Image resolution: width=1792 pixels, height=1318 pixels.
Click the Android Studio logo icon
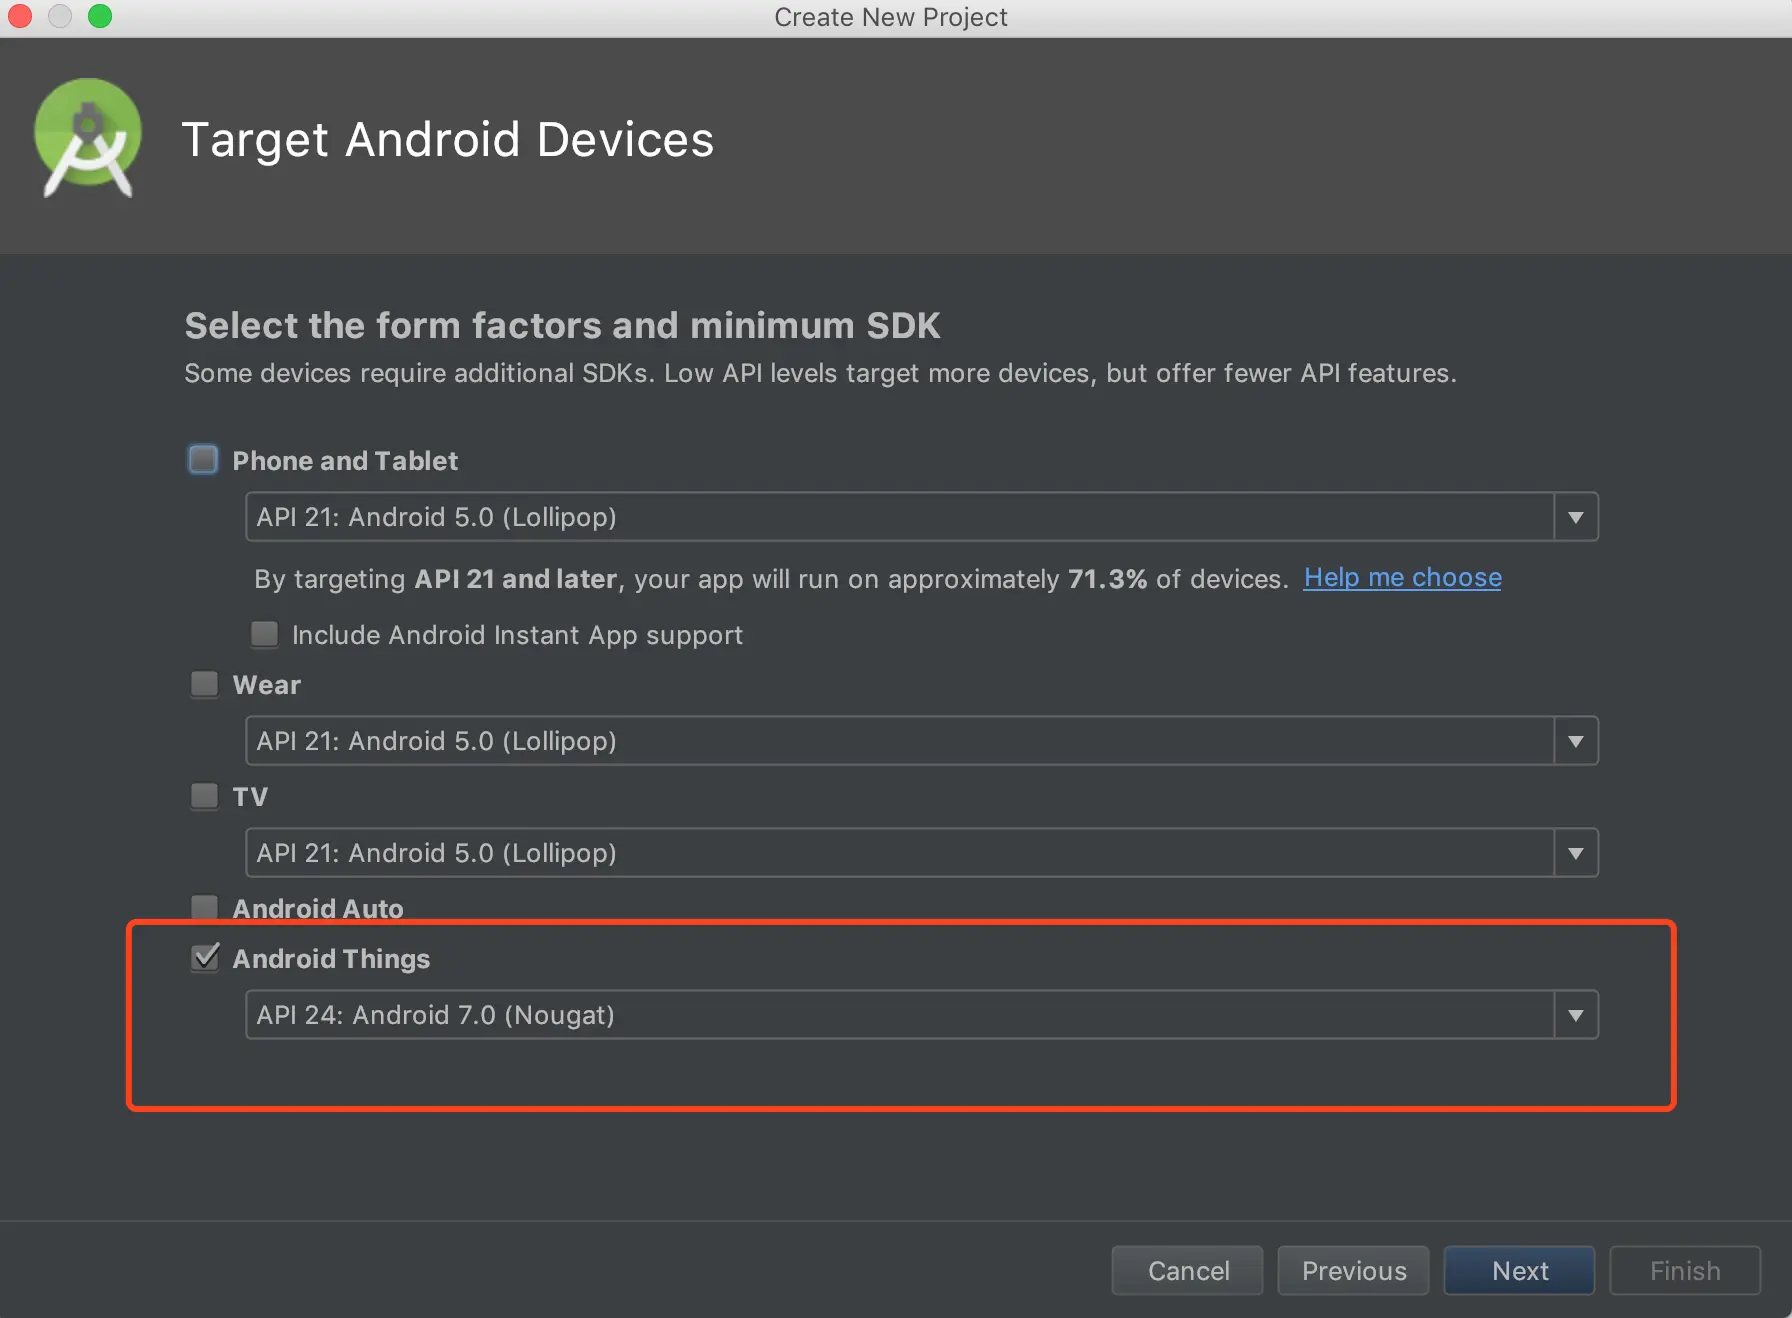point(88,138)
